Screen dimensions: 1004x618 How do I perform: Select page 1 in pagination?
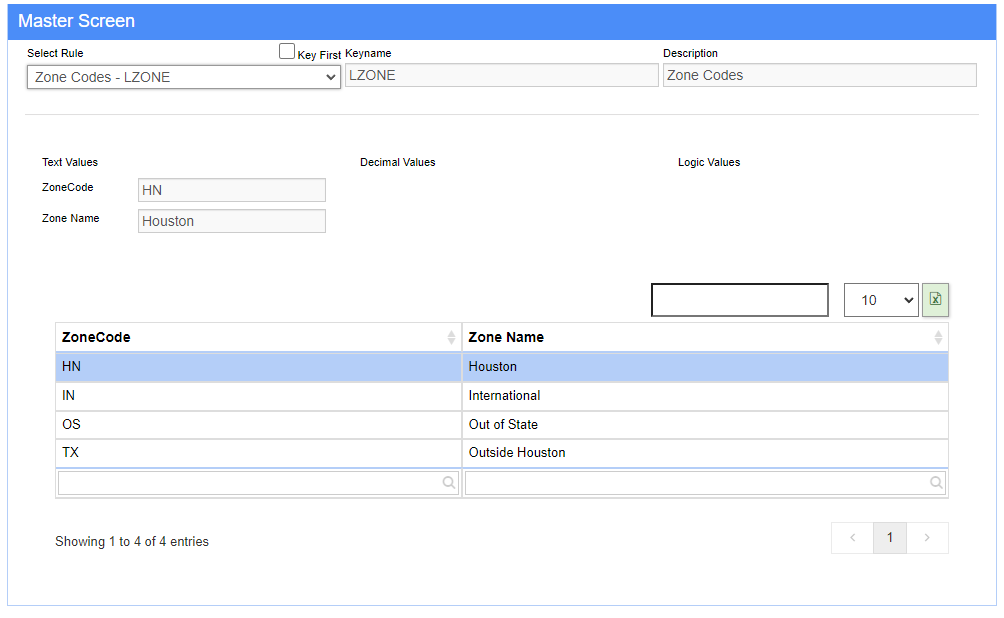[889, 538]
